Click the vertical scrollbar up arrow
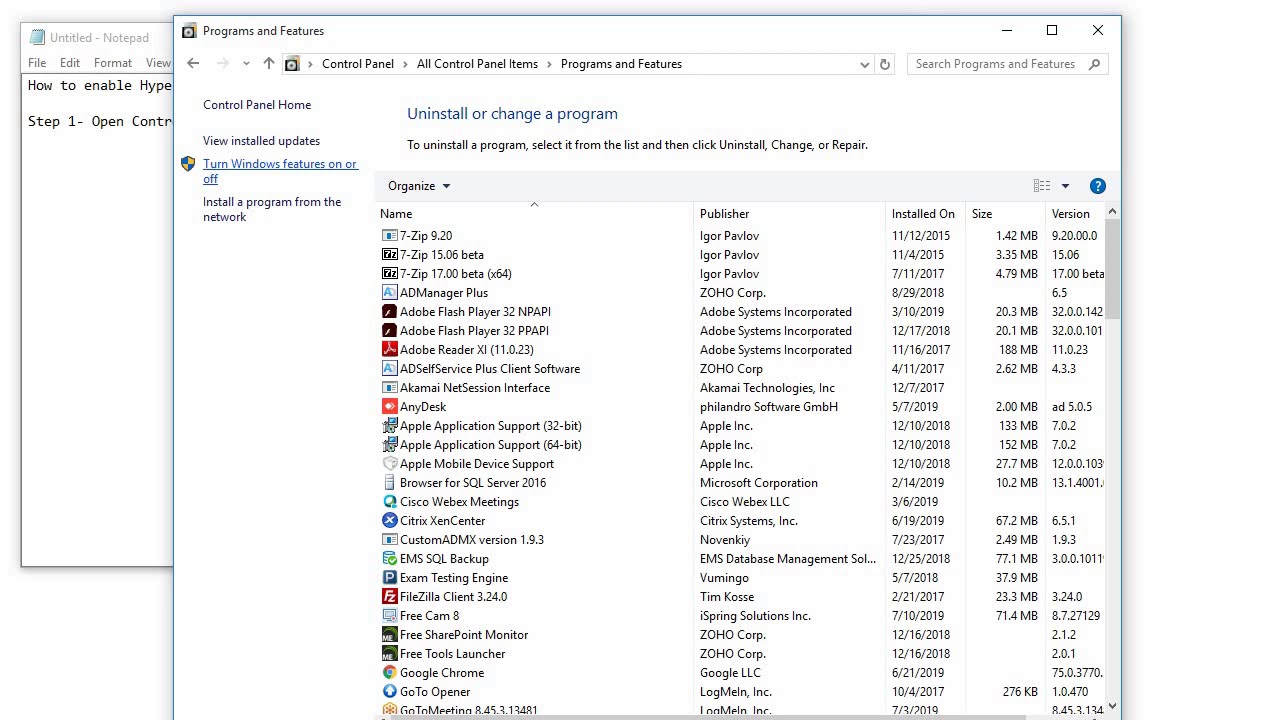 (x=1112, y=212)
